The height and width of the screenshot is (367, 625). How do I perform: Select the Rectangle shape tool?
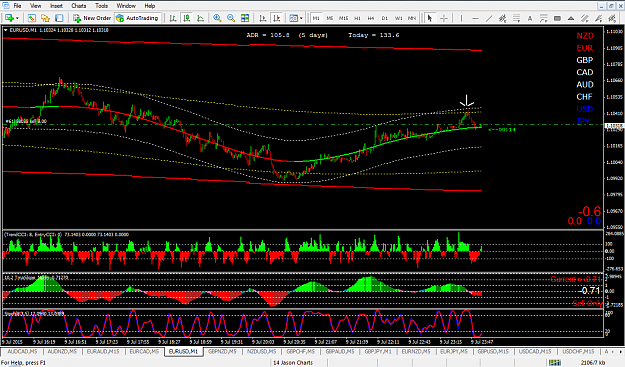point(557,18)
